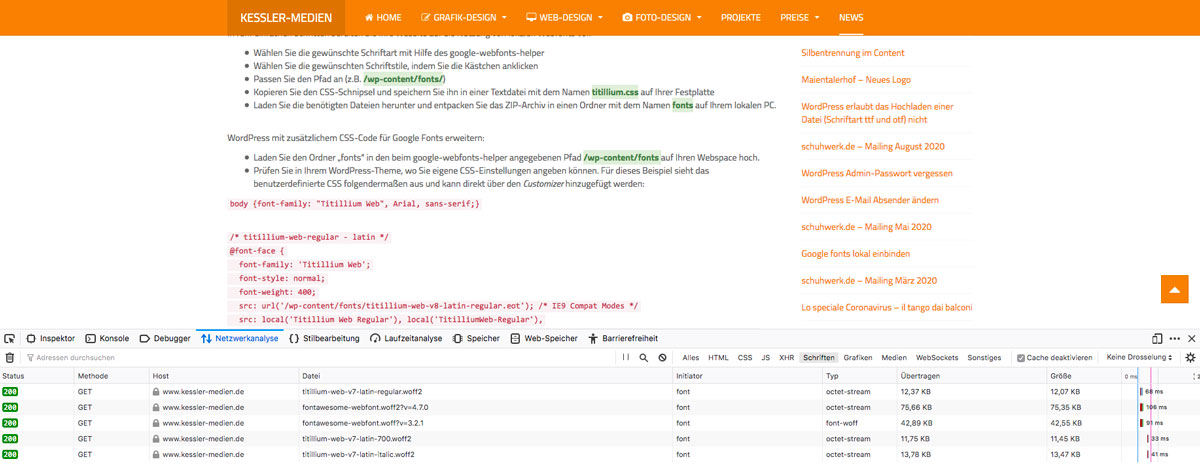1200x475 pixels.
Task: Toggle responsive design mode icon
Action: point(1157,339)
